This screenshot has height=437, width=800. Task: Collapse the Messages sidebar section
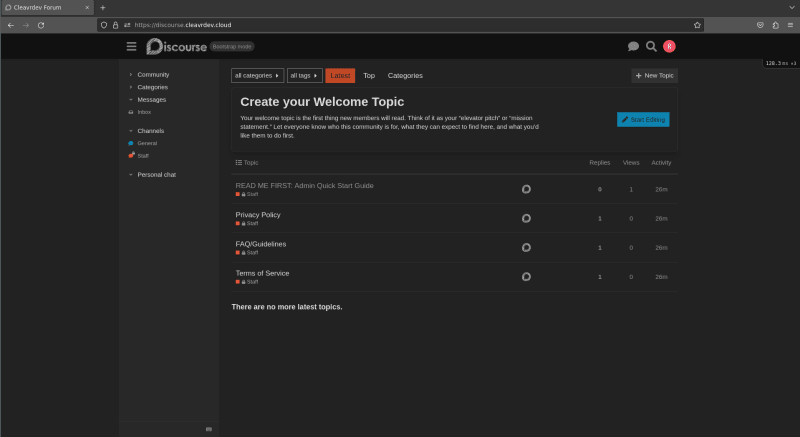152,99
